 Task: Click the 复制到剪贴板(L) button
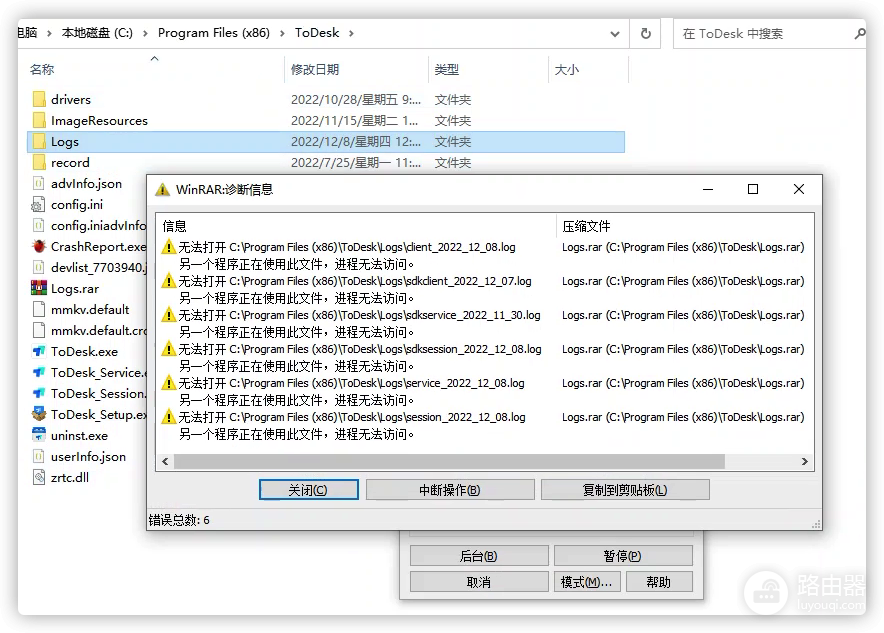point(625,490)
